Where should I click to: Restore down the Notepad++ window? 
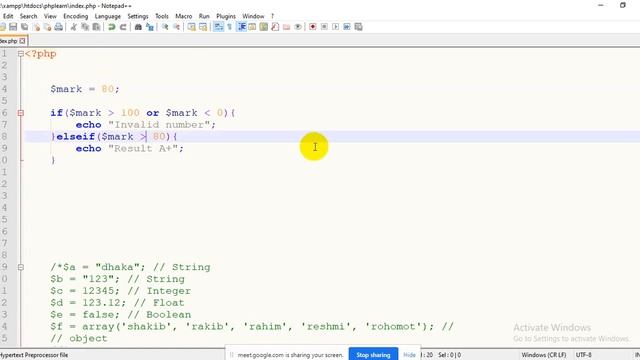click(x=623, y=5)
